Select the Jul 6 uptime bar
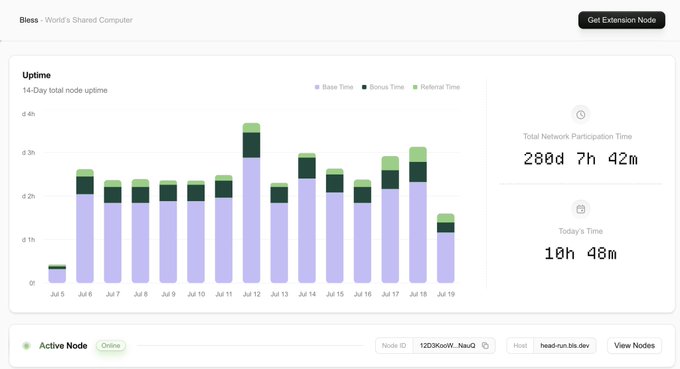Viewport: 680px width, 369px height. click(x=85, y=226)
